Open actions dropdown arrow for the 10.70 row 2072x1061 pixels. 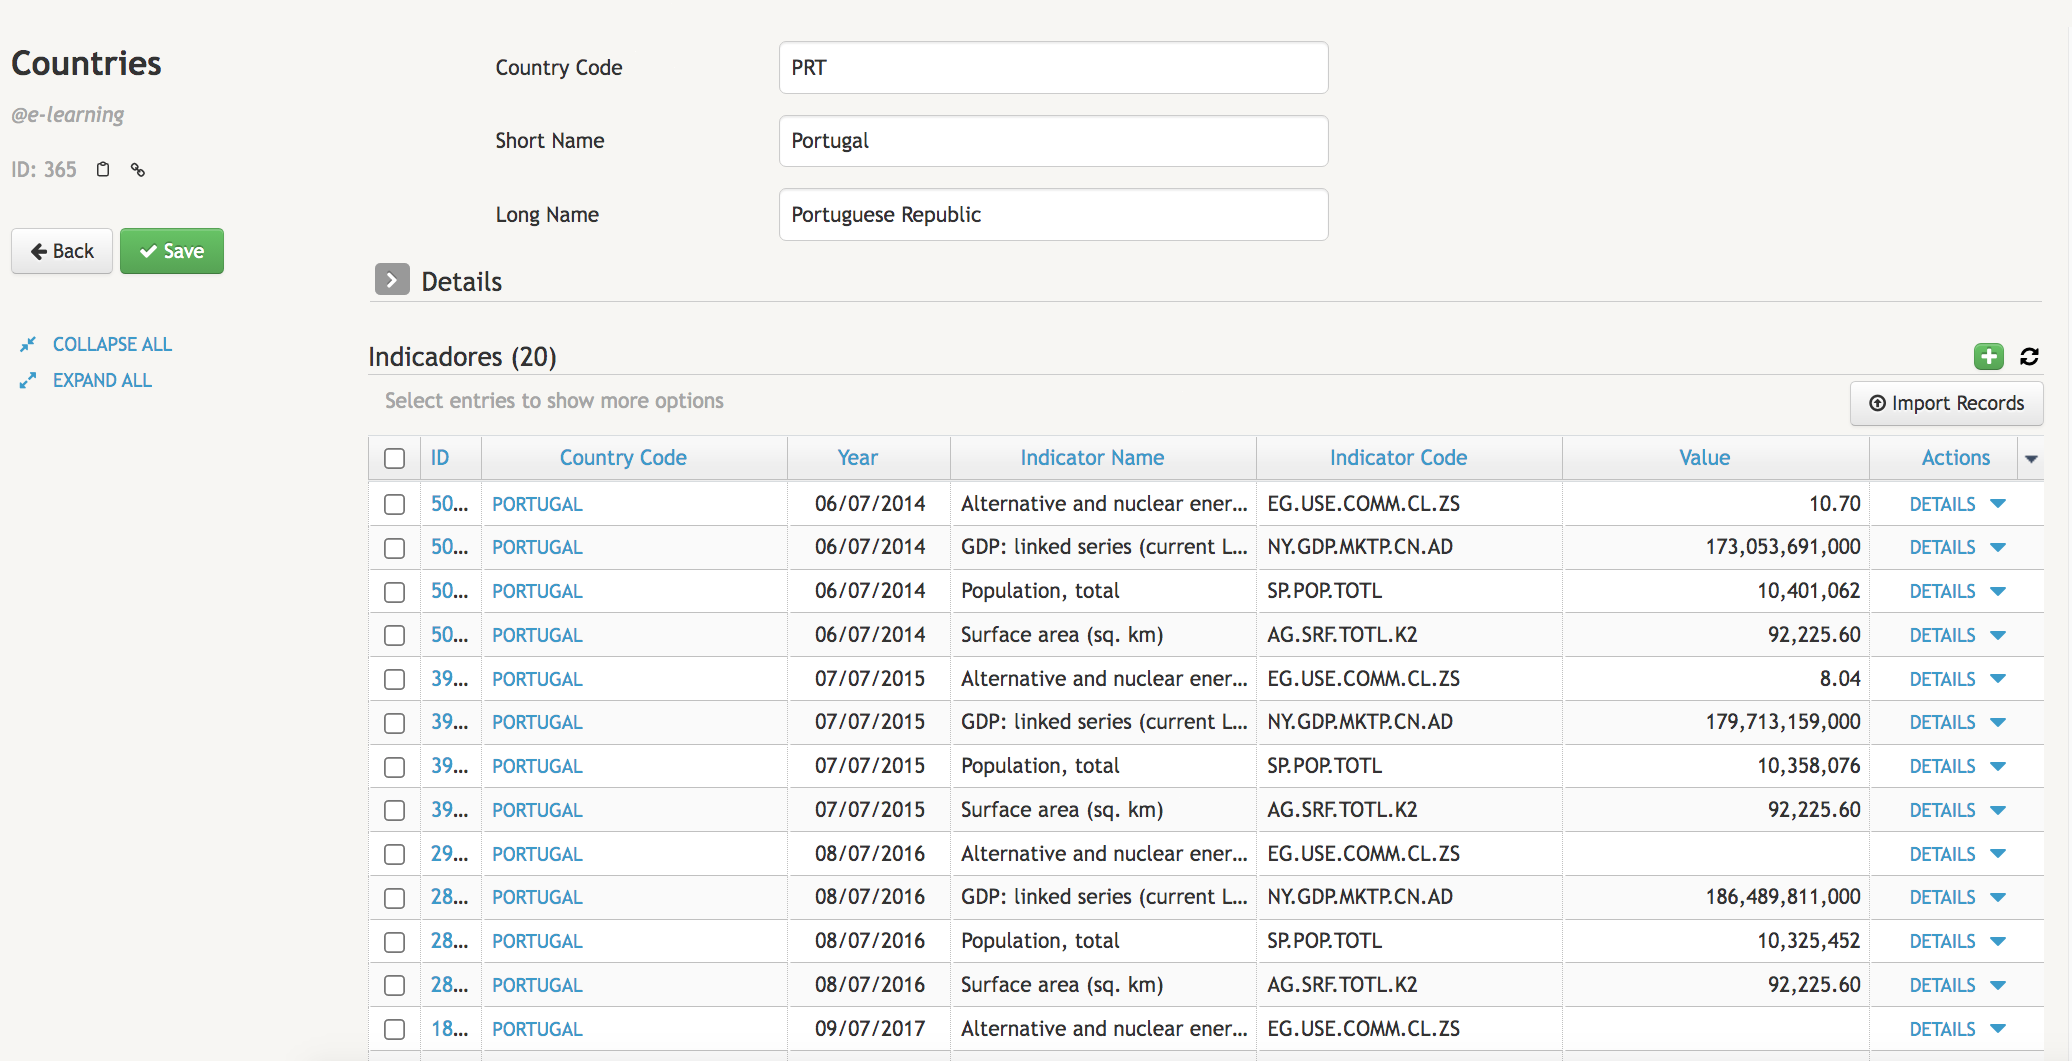[1998, 504]
